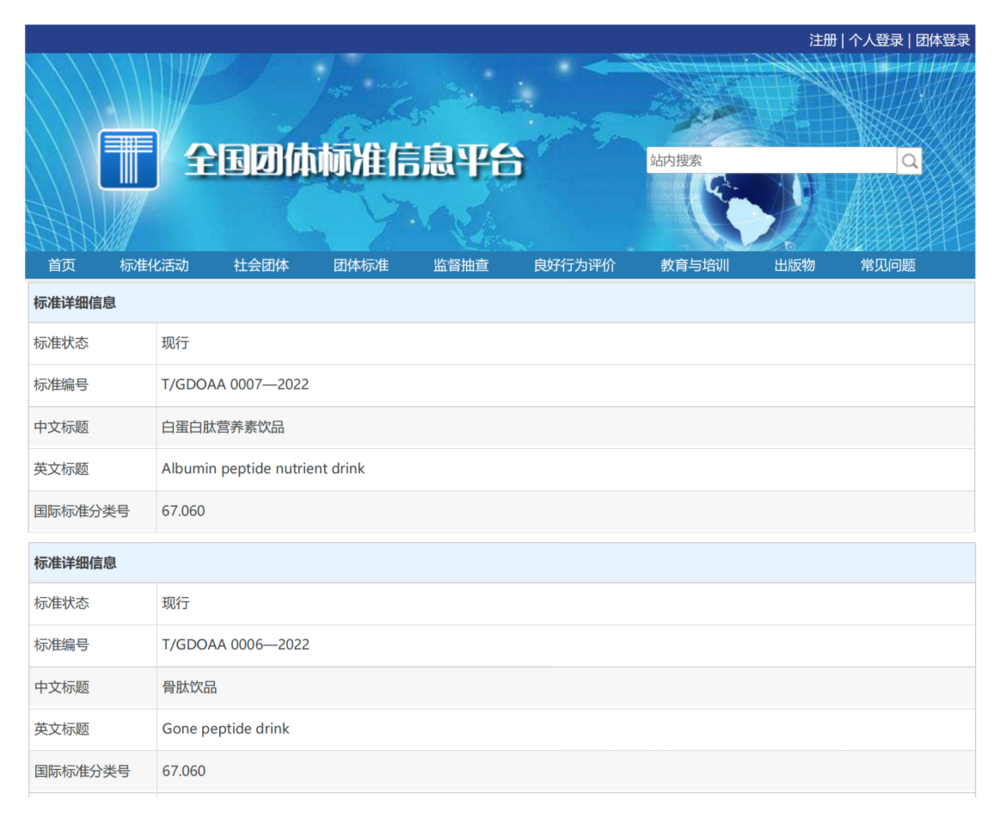The image size is (1000, 819).
Task: Click the 全国团体标准信息平台 site title
Action: coord(354,159)
